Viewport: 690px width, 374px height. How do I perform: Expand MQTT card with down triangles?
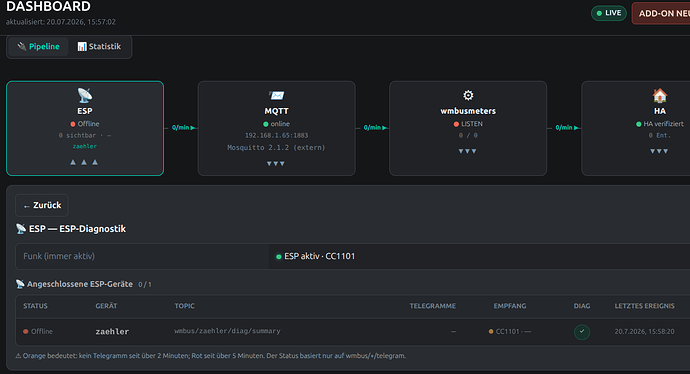[276, 164]
